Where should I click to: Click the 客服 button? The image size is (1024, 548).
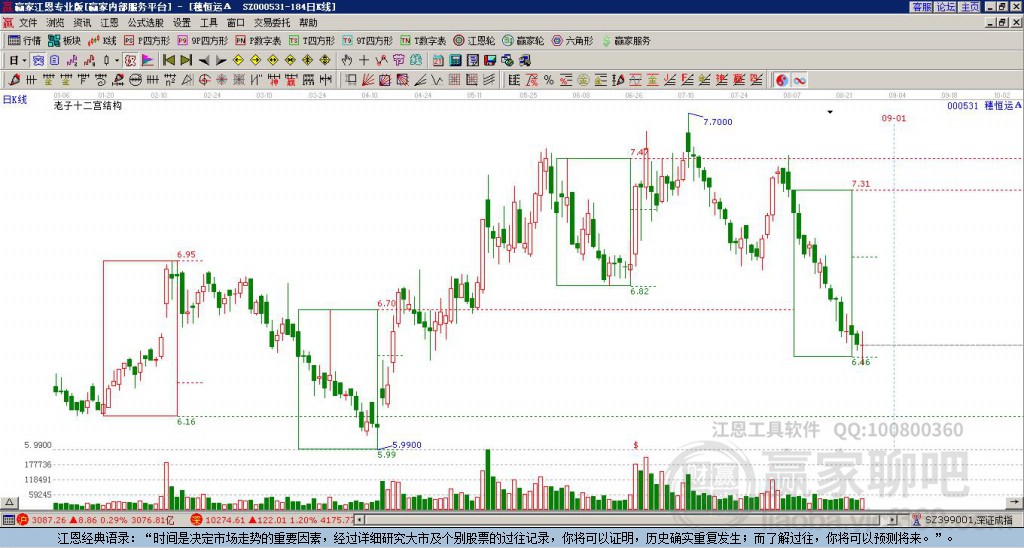(x=921, y=7)
